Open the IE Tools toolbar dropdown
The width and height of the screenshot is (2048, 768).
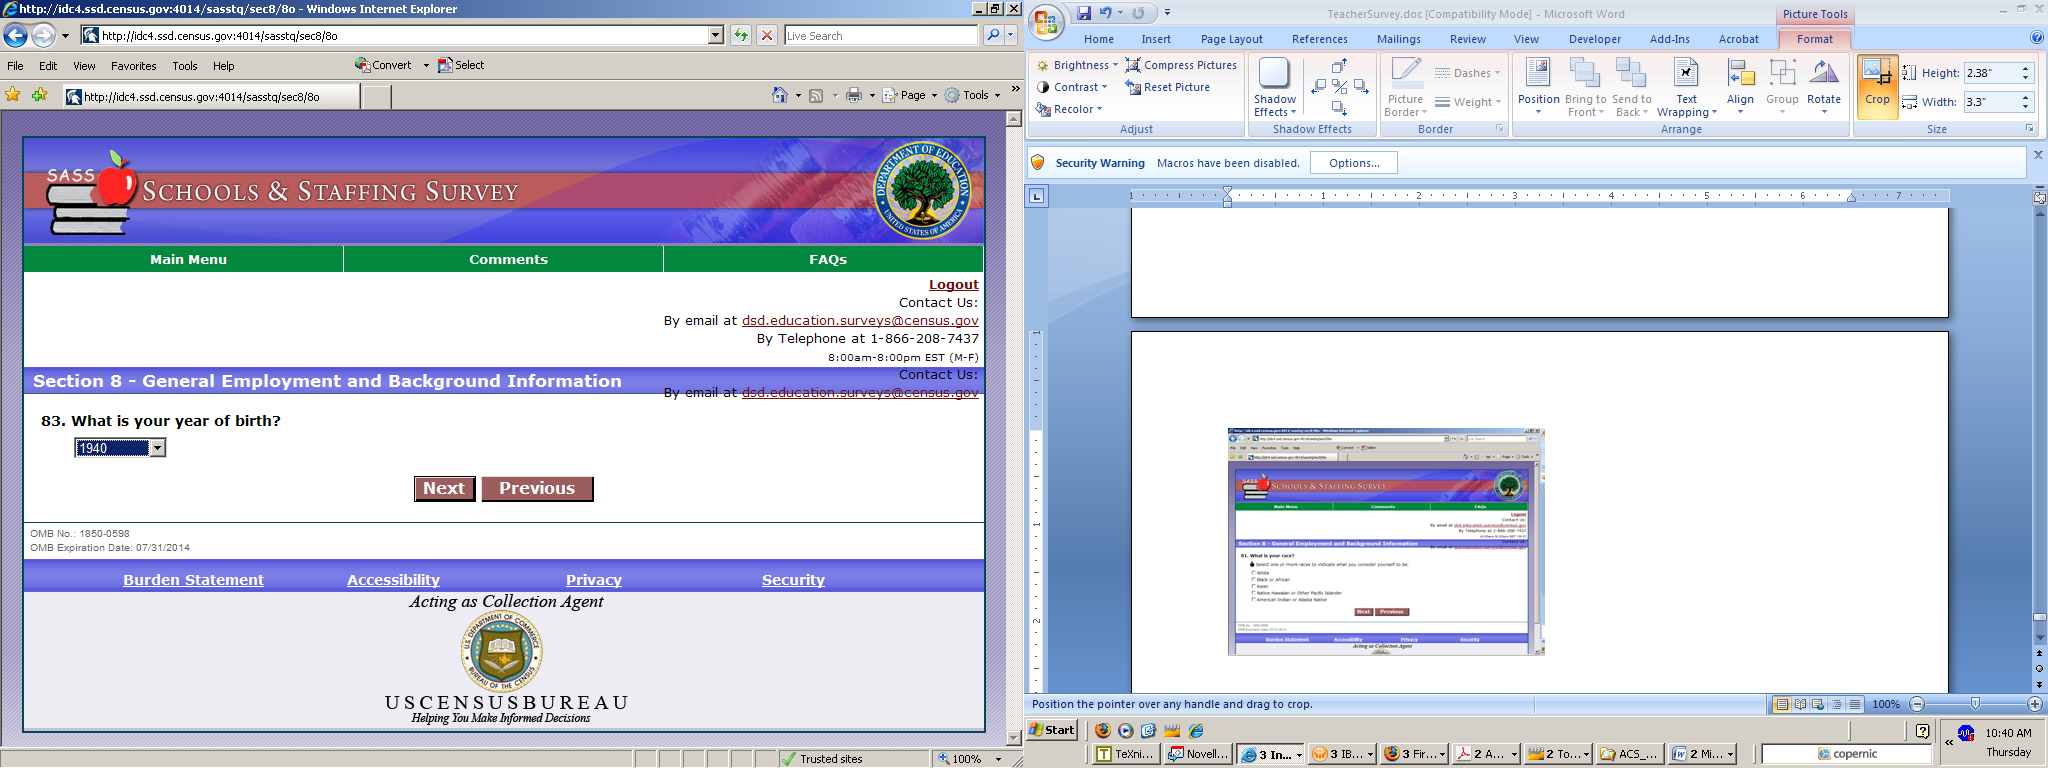coord(973,95)
